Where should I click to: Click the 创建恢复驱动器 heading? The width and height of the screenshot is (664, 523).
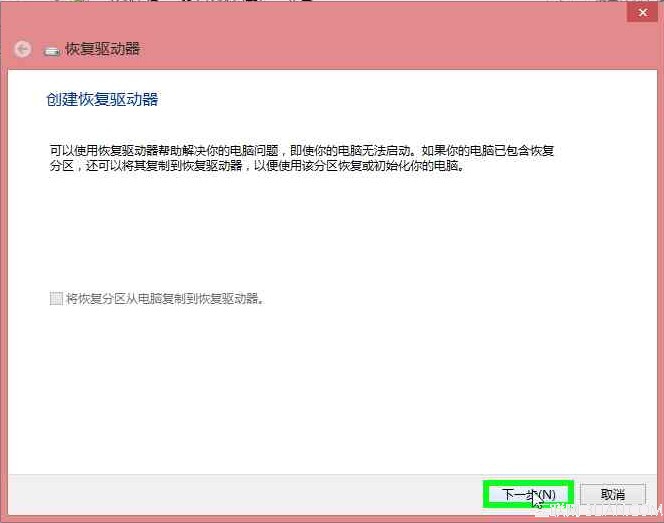[102, 100]
